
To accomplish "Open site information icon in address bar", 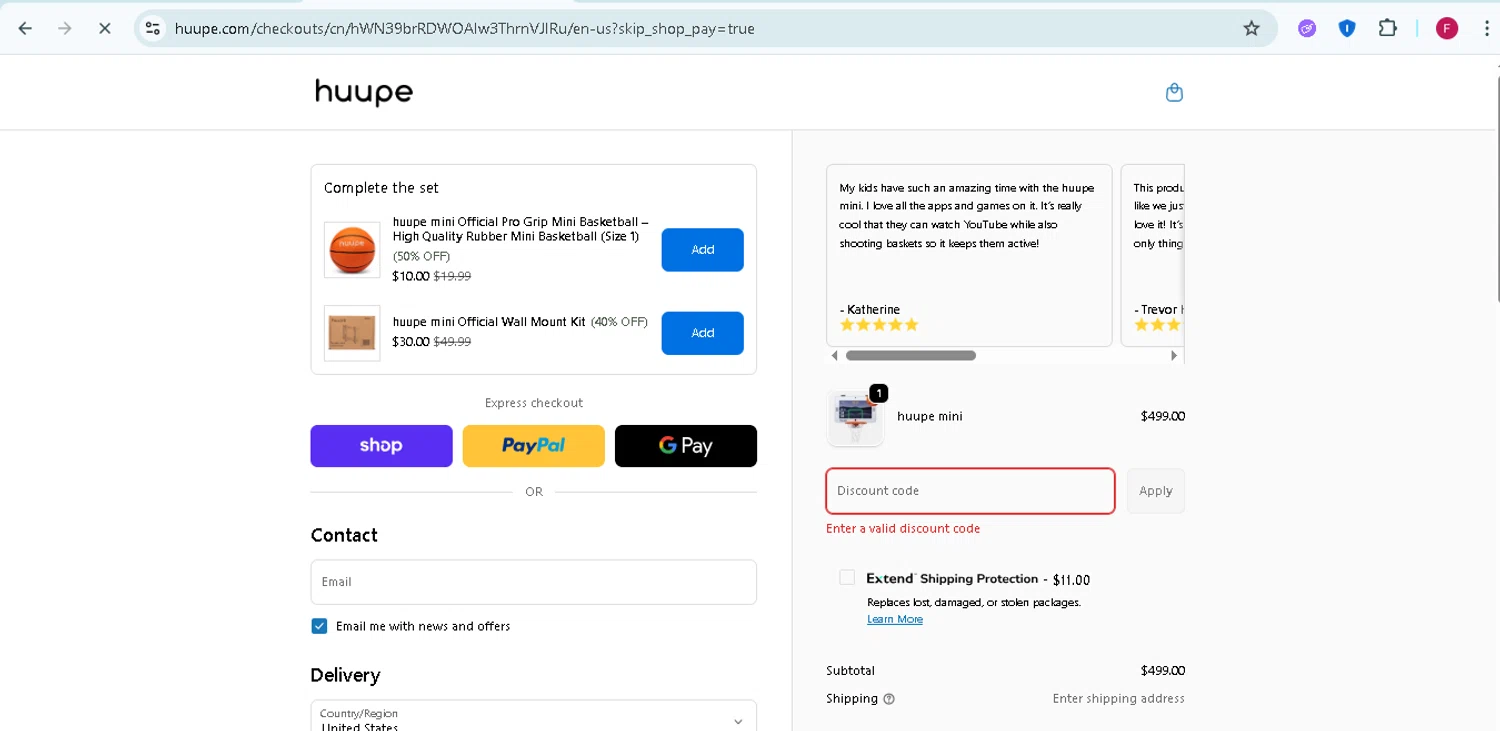I will (x=153, y=28).
